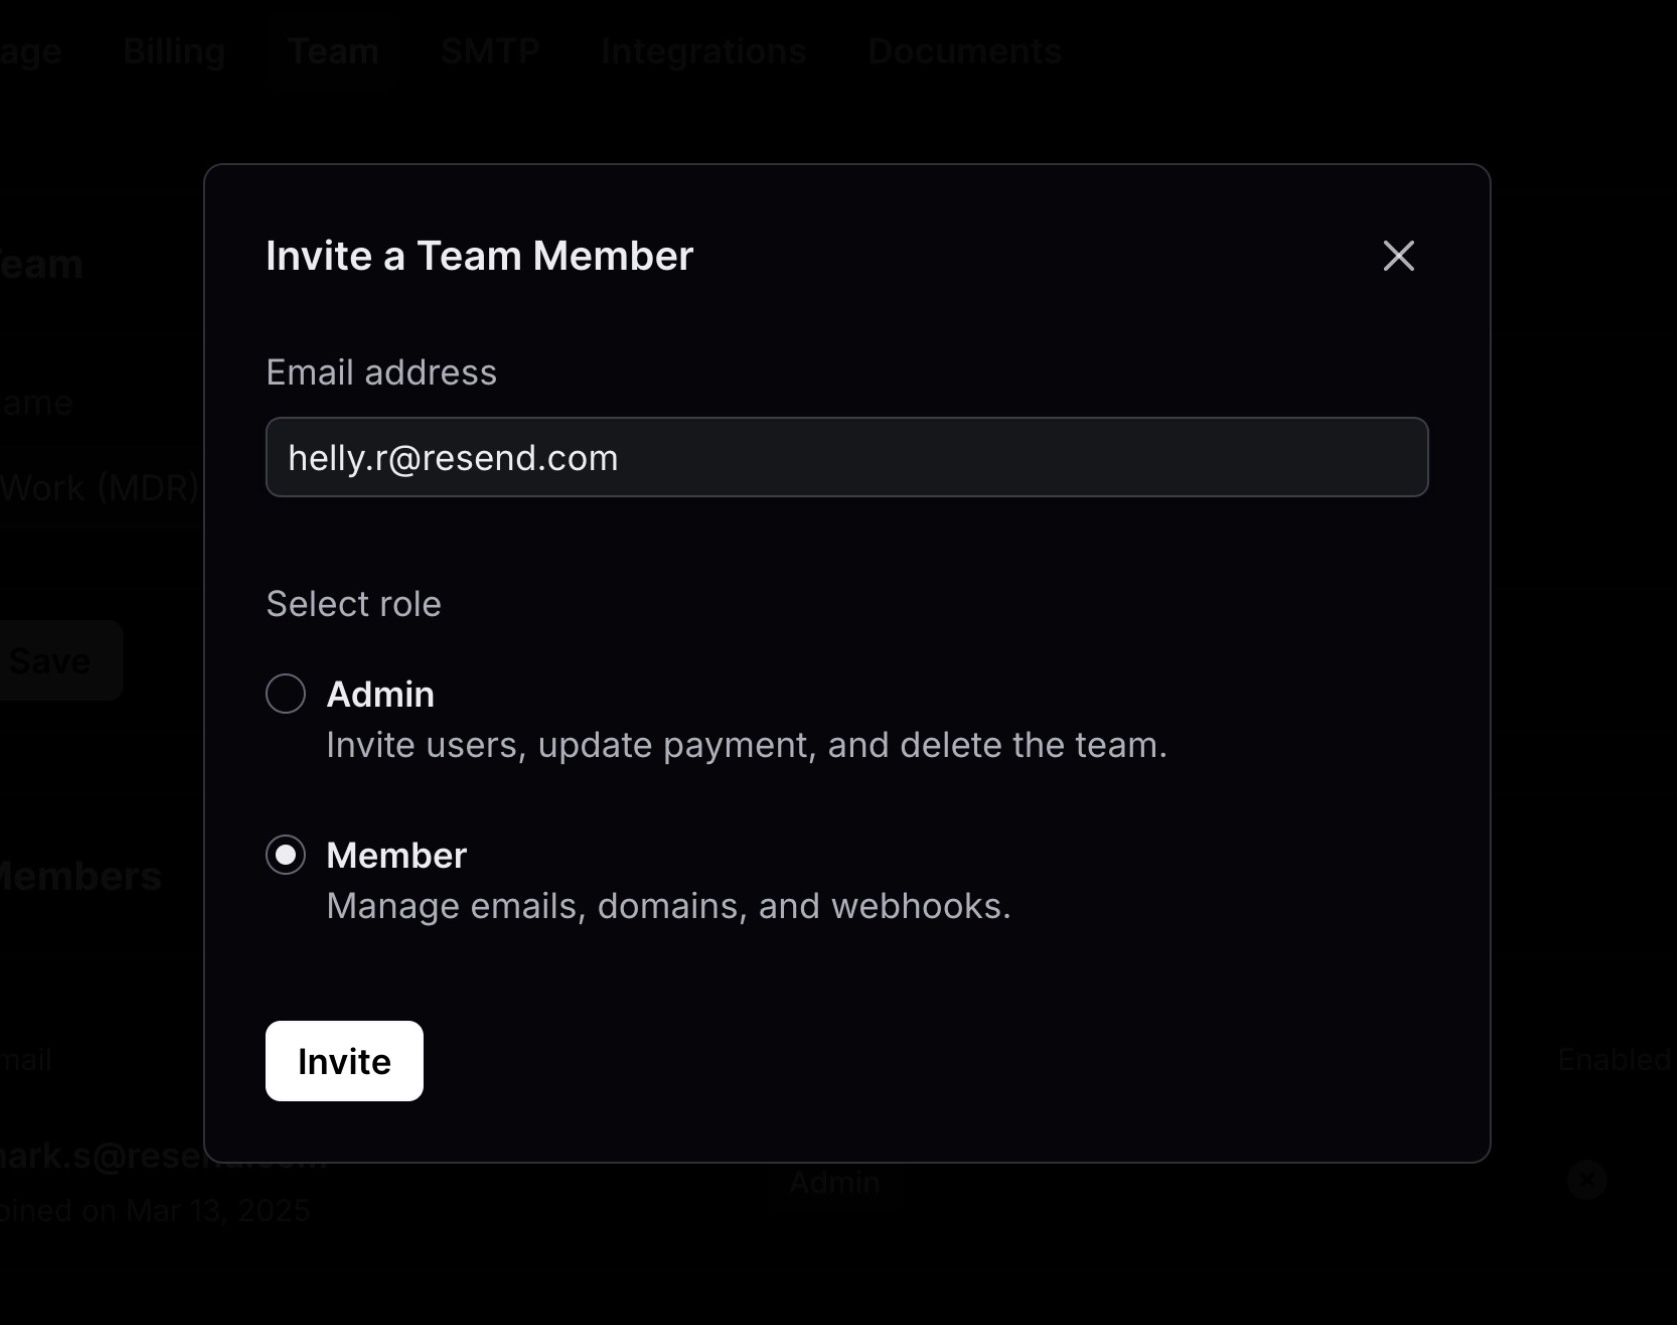This screenshot has width=1677, height=1325.
Task: Click the 'Select role' label
Action: tap(353, 604)
